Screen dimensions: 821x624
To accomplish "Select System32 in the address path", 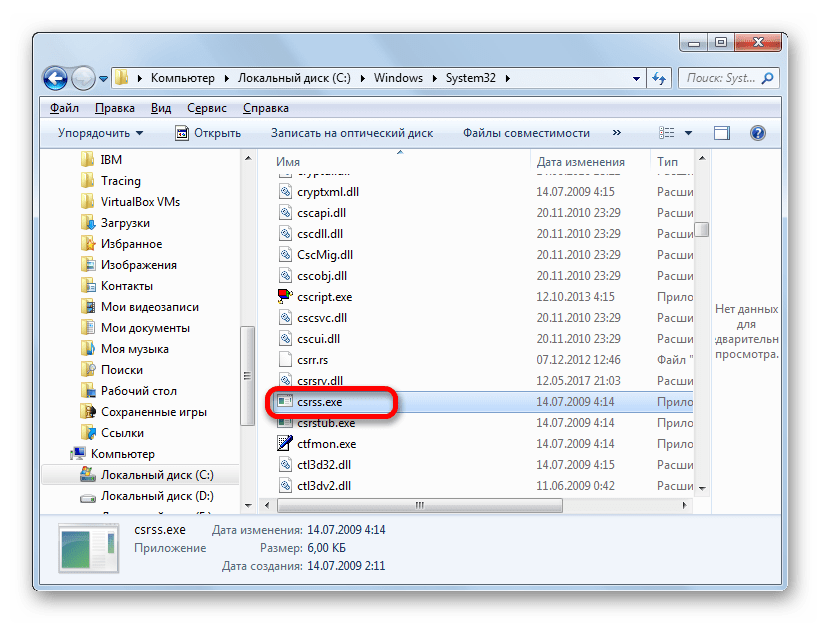I will tap(470, 78).
